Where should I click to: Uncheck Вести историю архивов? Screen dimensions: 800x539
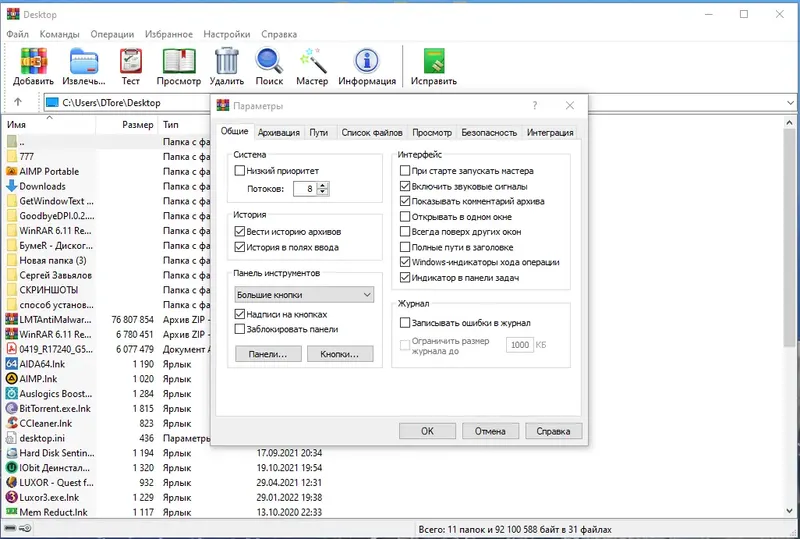click(x=240, y=231)
